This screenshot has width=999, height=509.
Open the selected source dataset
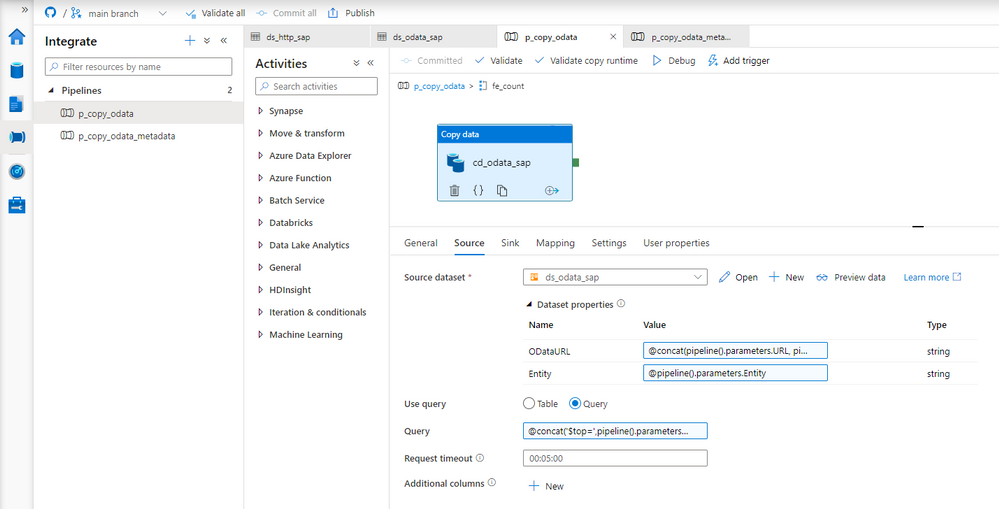[x=738, y=277]
